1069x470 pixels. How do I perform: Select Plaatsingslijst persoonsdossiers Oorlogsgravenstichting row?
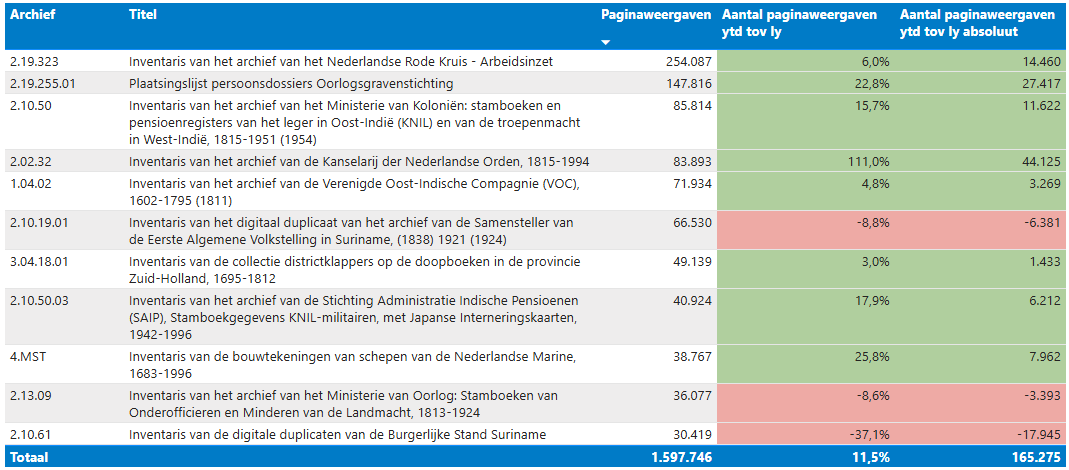pyautogui.click(x=290, y=83)
